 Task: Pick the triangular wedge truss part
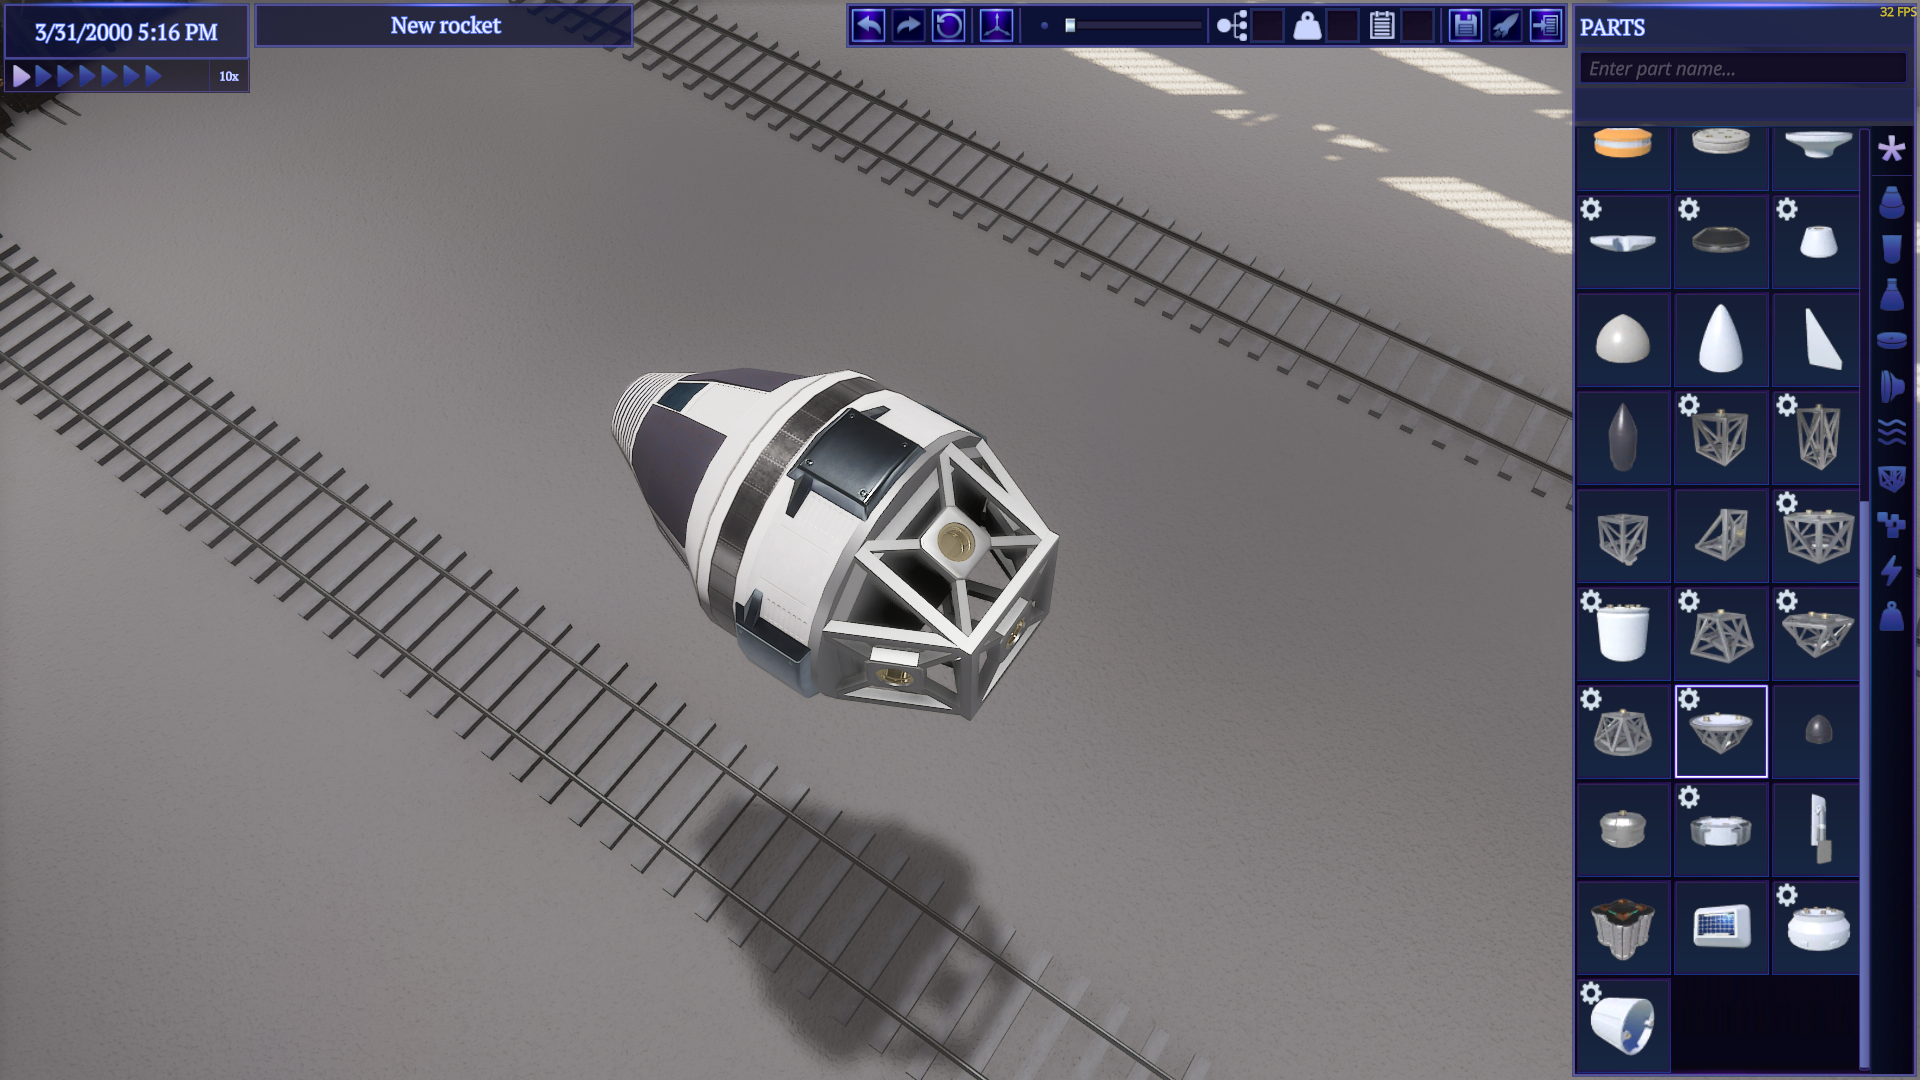(x=1720, y=536)
